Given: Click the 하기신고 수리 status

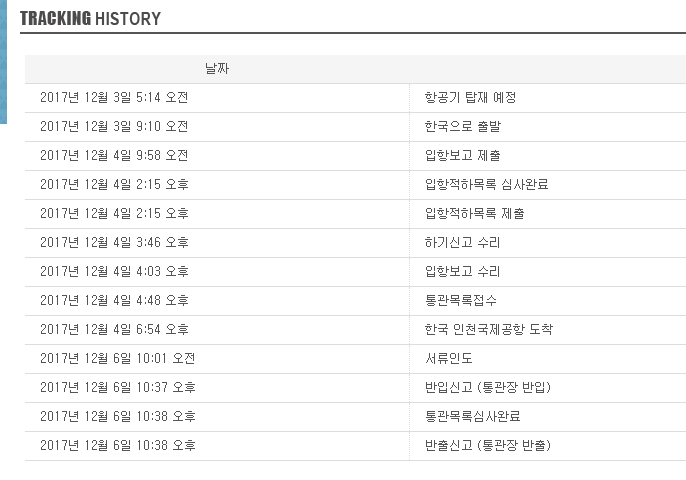Looking at the screenshot, I should (463, 243).
